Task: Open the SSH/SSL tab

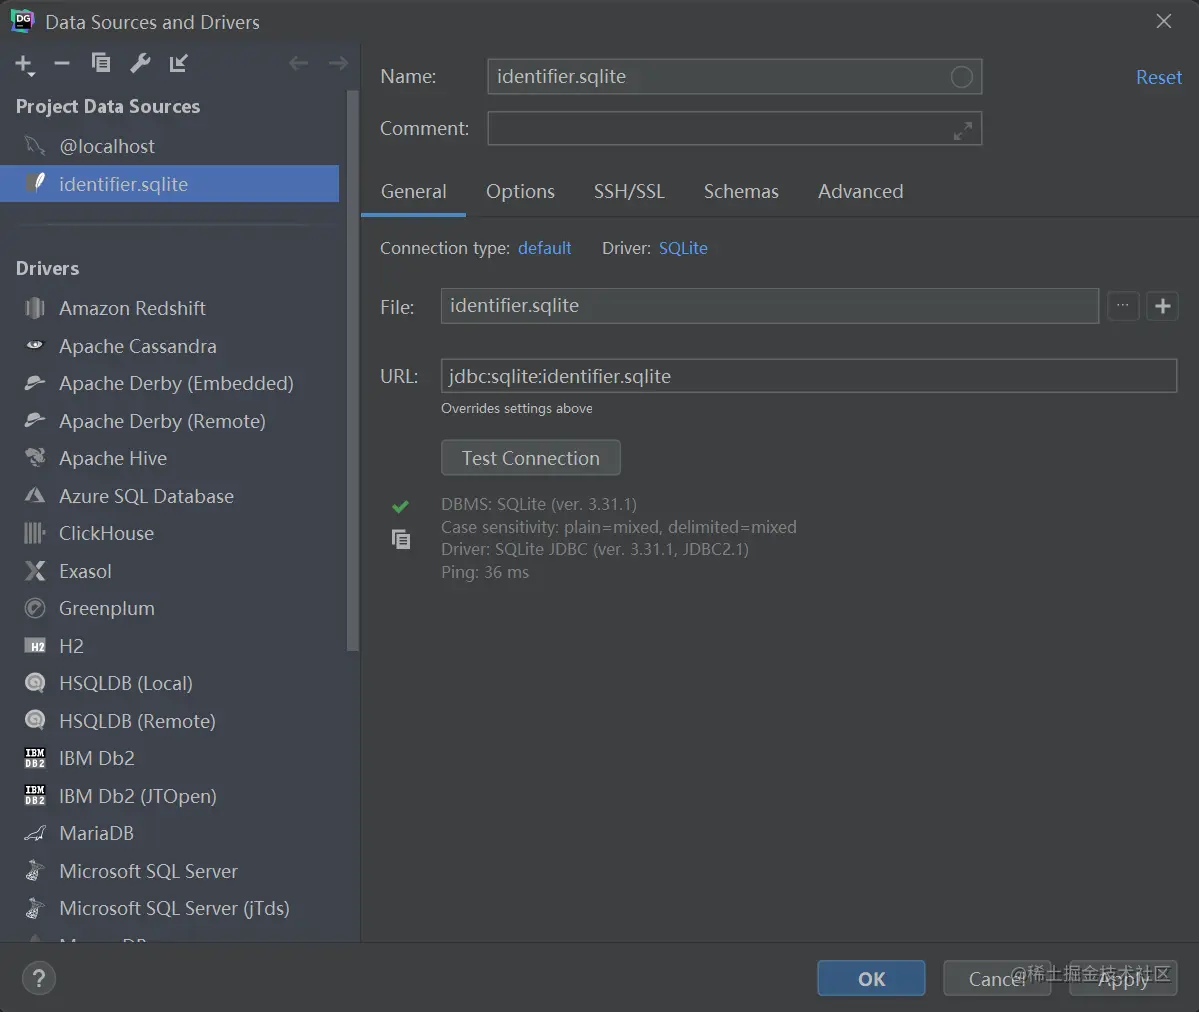Action: tap(629, 191)
